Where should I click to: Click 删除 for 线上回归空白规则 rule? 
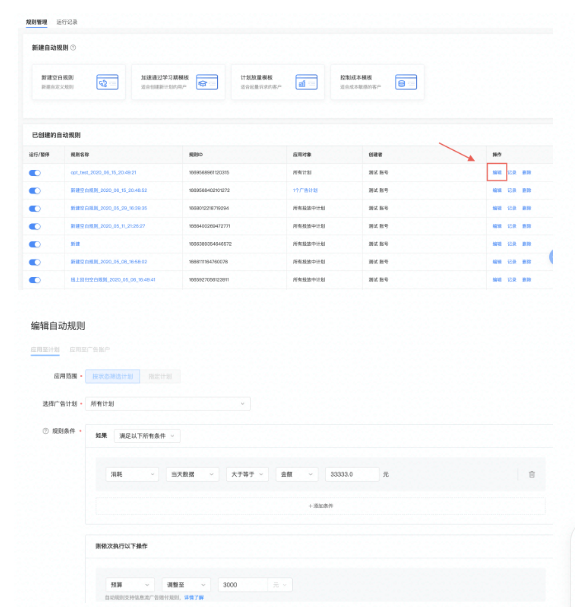tap(527, 280)
